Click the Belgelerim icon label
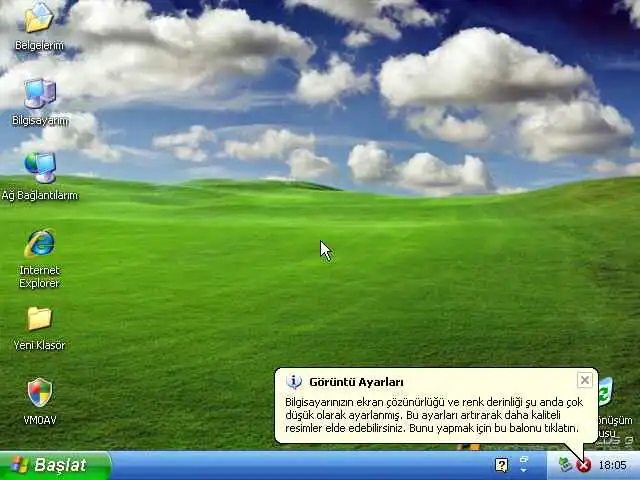The width and height of the screenshot is (640, 480). point(39,45)
